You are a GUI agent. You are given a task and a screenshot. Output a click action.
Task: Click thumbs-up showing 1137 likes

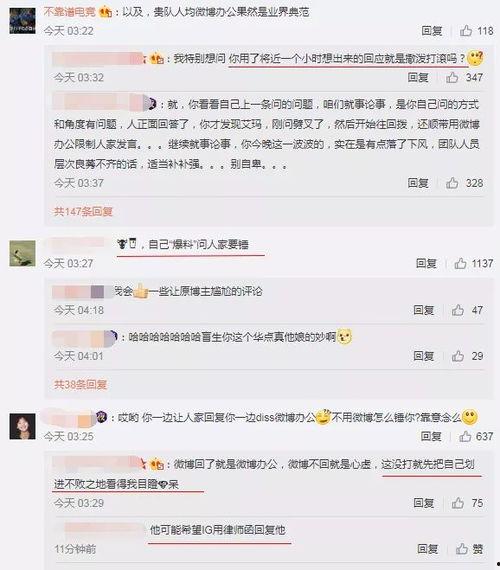[460, 263]
